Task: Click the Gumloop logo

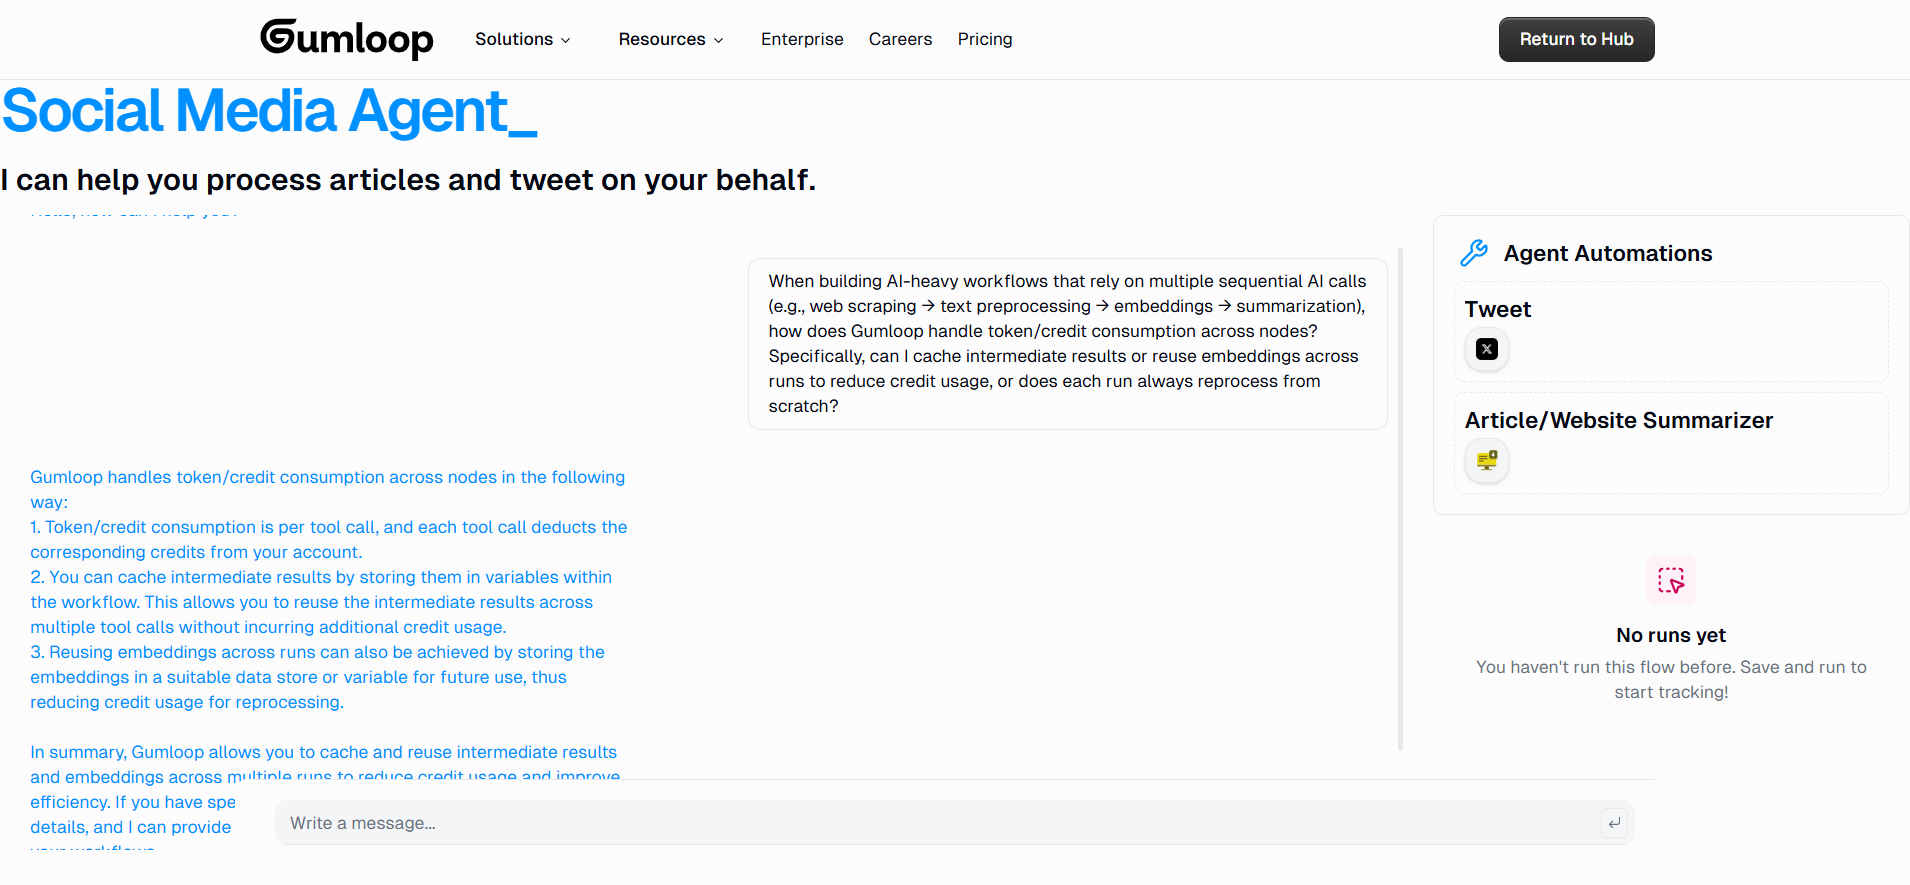Action: (346, 39)
